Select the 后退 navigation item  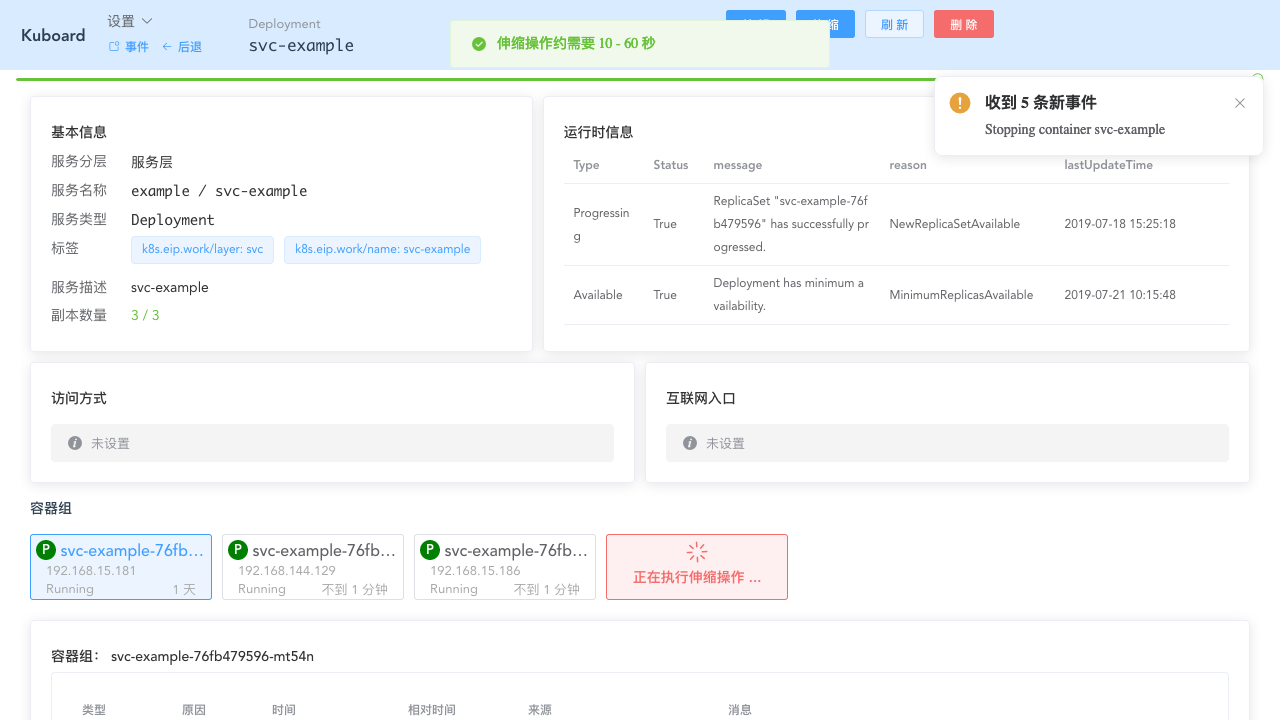pos(190,46)
